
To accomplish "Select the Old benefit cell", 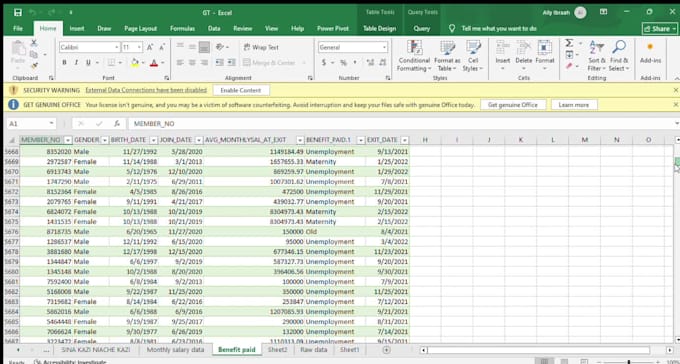I will (335, 232).
